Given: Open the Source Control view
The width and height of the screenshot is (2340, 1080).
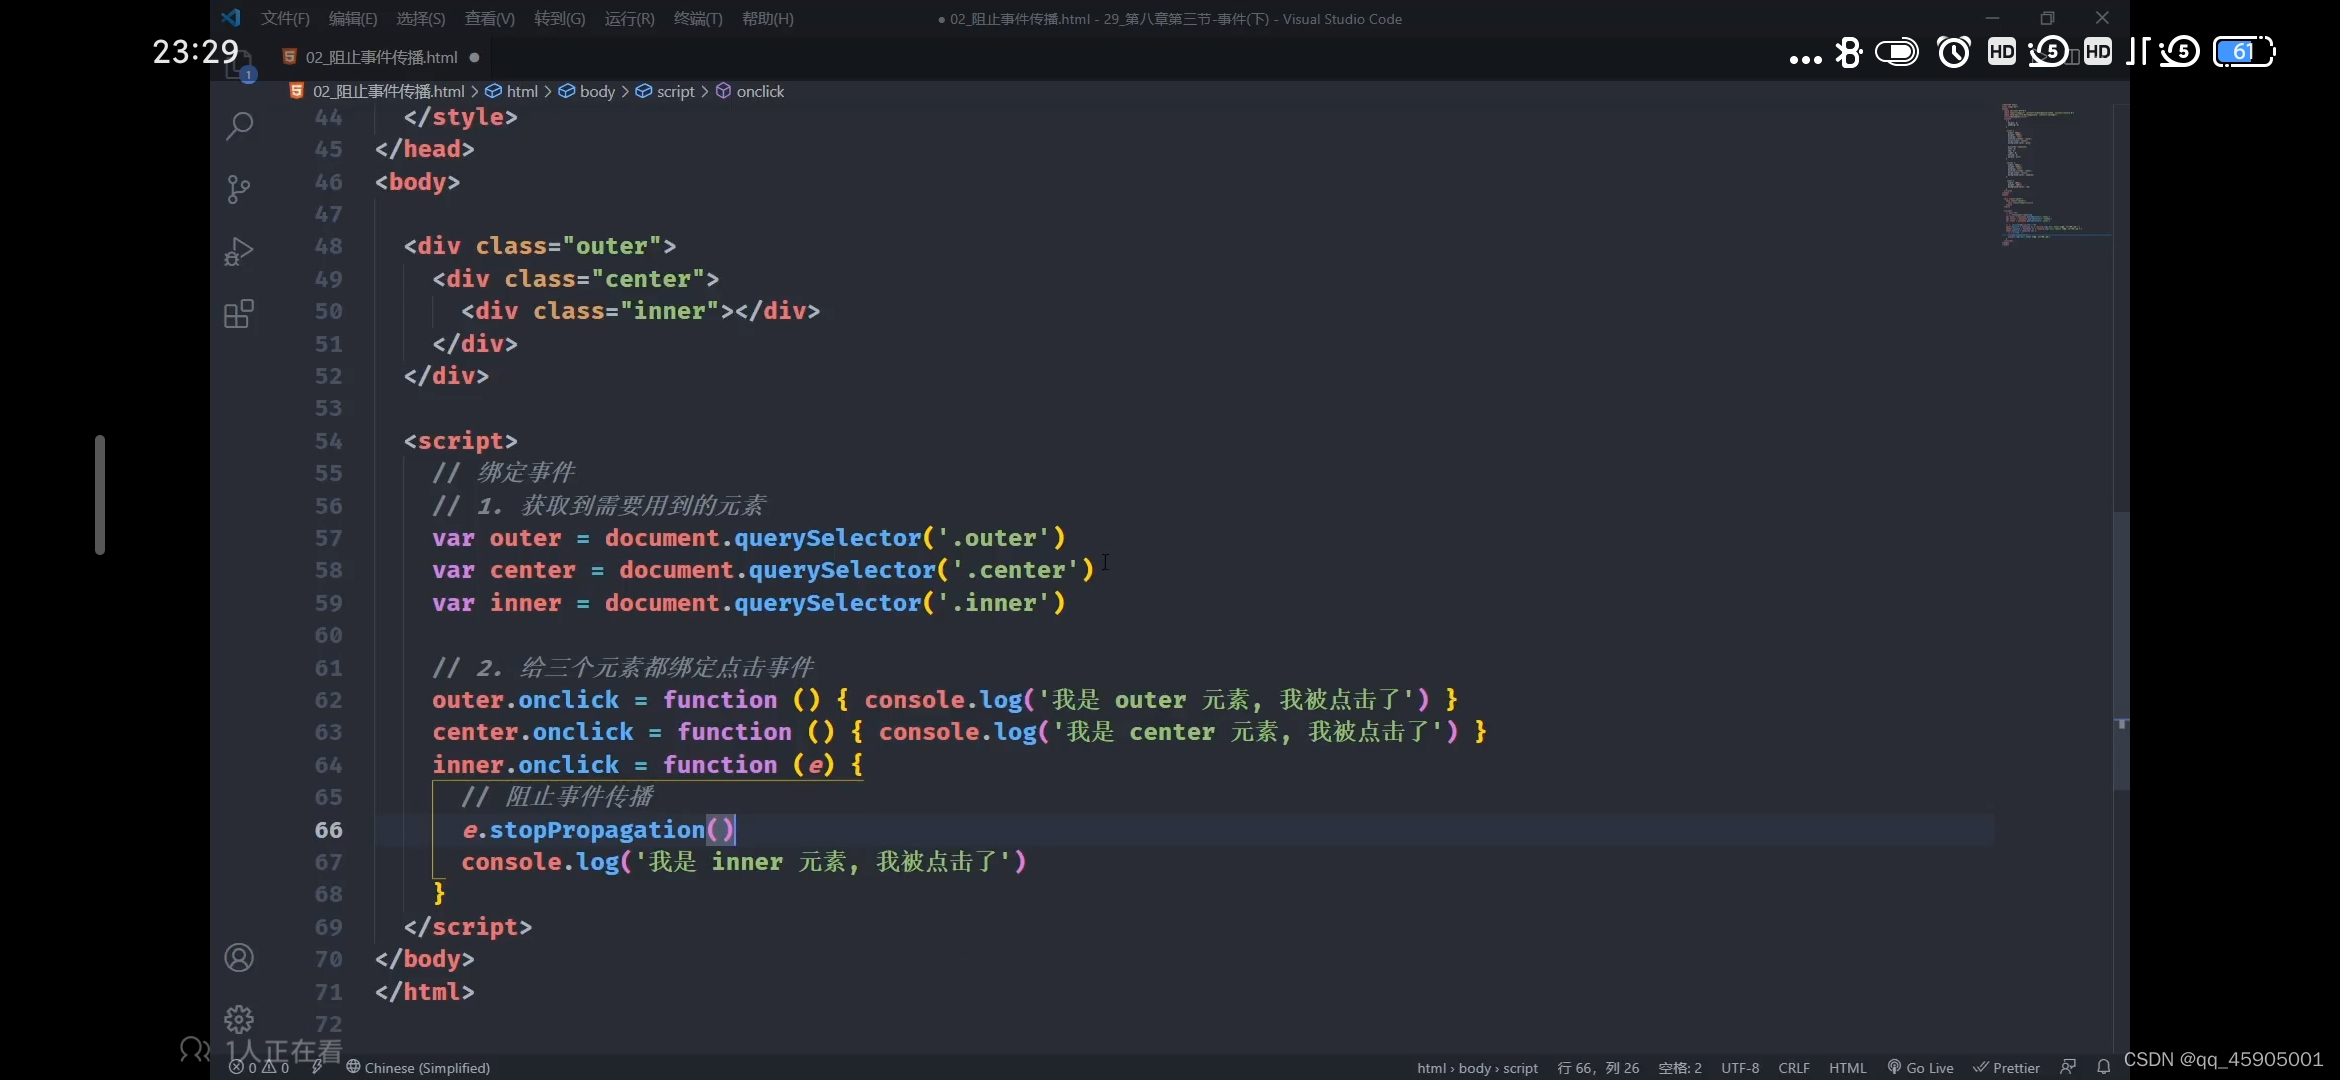Looking at the screenshot, I should pos(239,189).
